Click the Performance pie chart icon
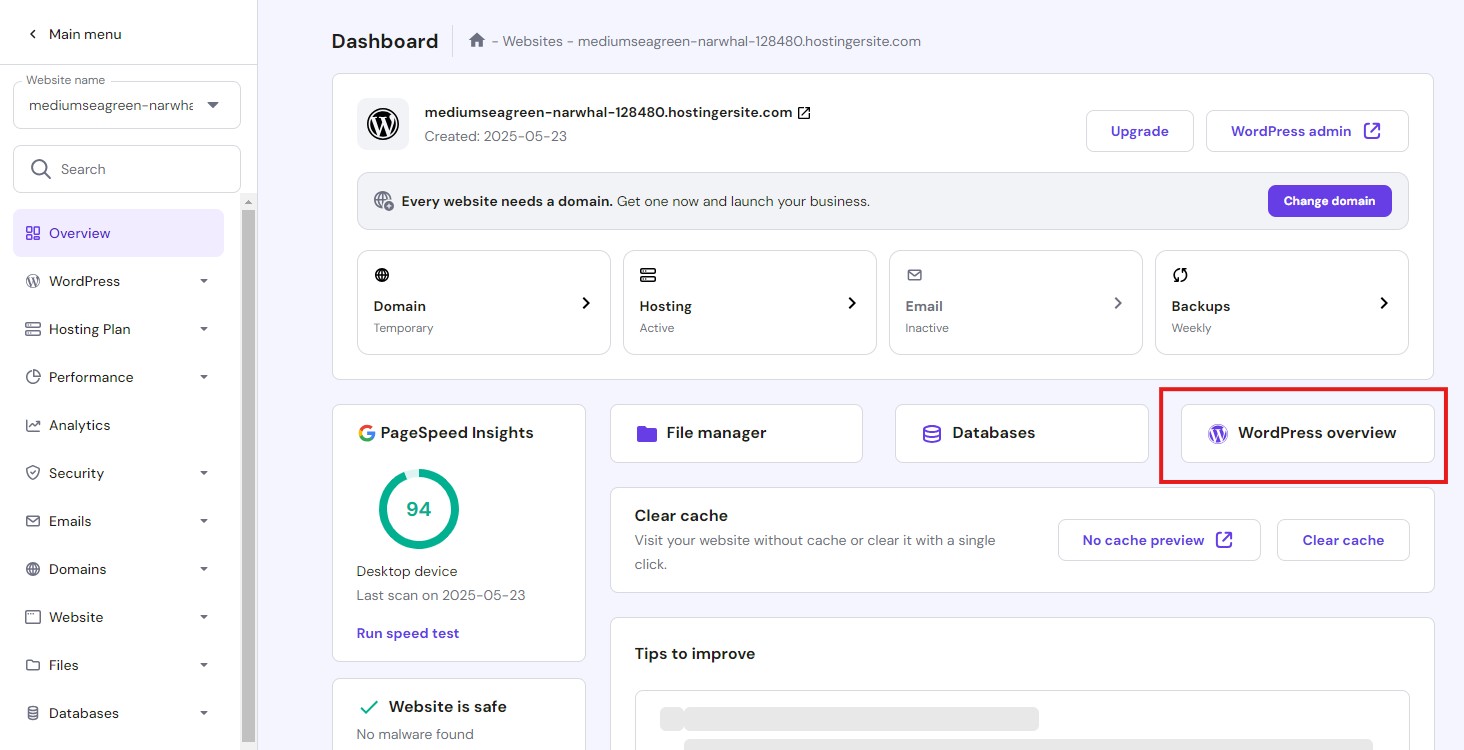 (x=32, y=377)
